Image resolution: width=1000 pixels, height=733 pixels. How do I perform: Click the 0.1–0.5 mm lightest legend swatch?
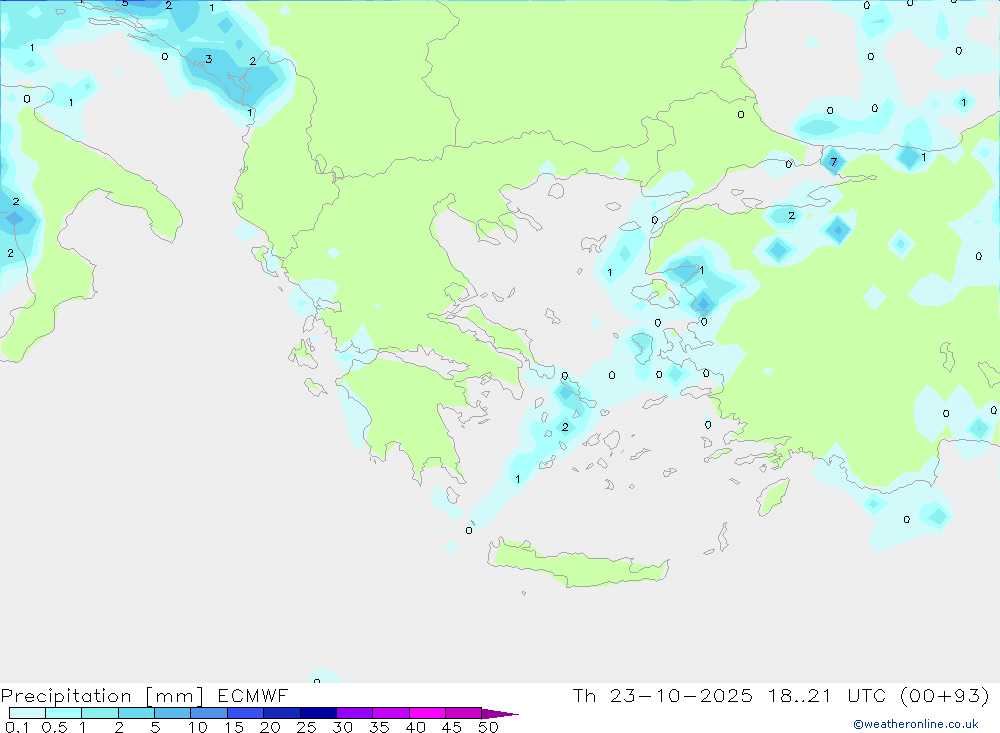tap(27, 713)
